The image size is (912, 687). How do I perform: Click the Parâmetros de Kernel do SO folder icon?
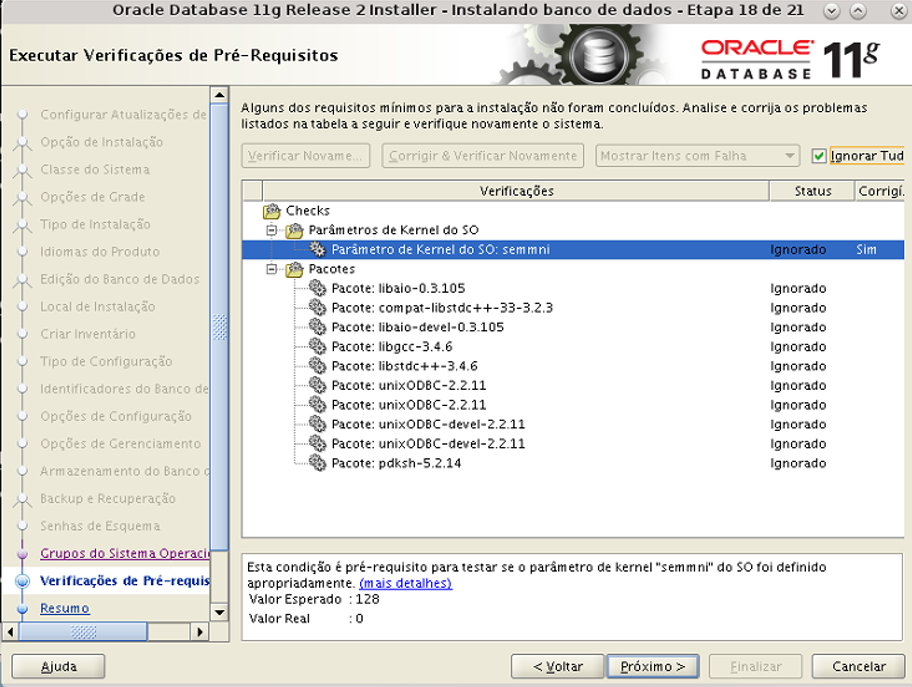294,230
